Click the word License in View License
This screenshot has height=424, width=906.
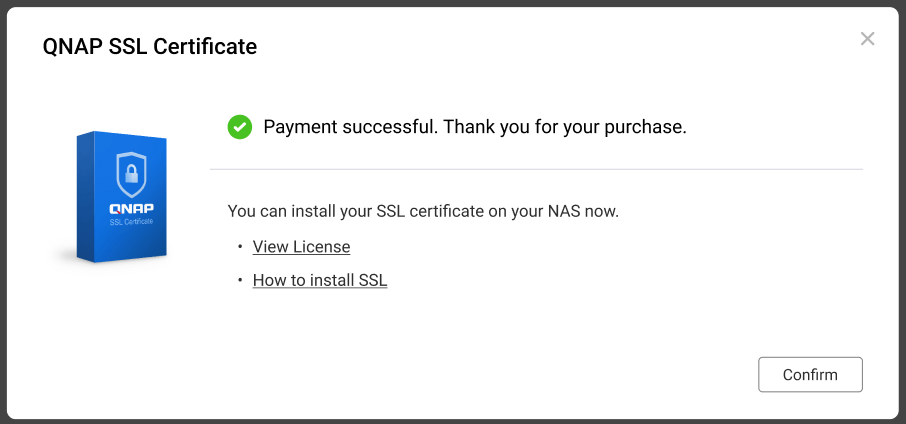pos(321,247)
